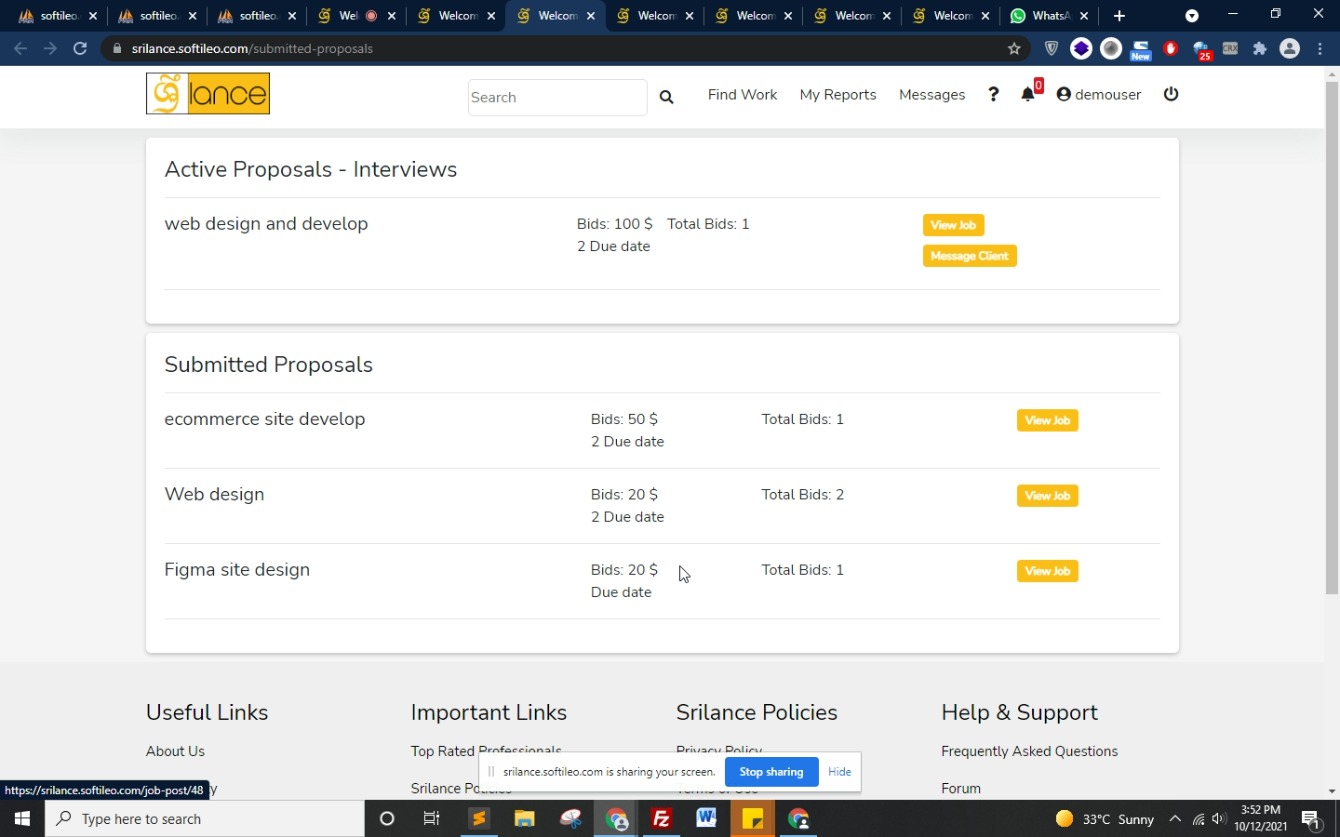Open the notifications bell icon
Image resolution: width=1340 pixels, height=837 pixels.
(x=1027, y=94)
